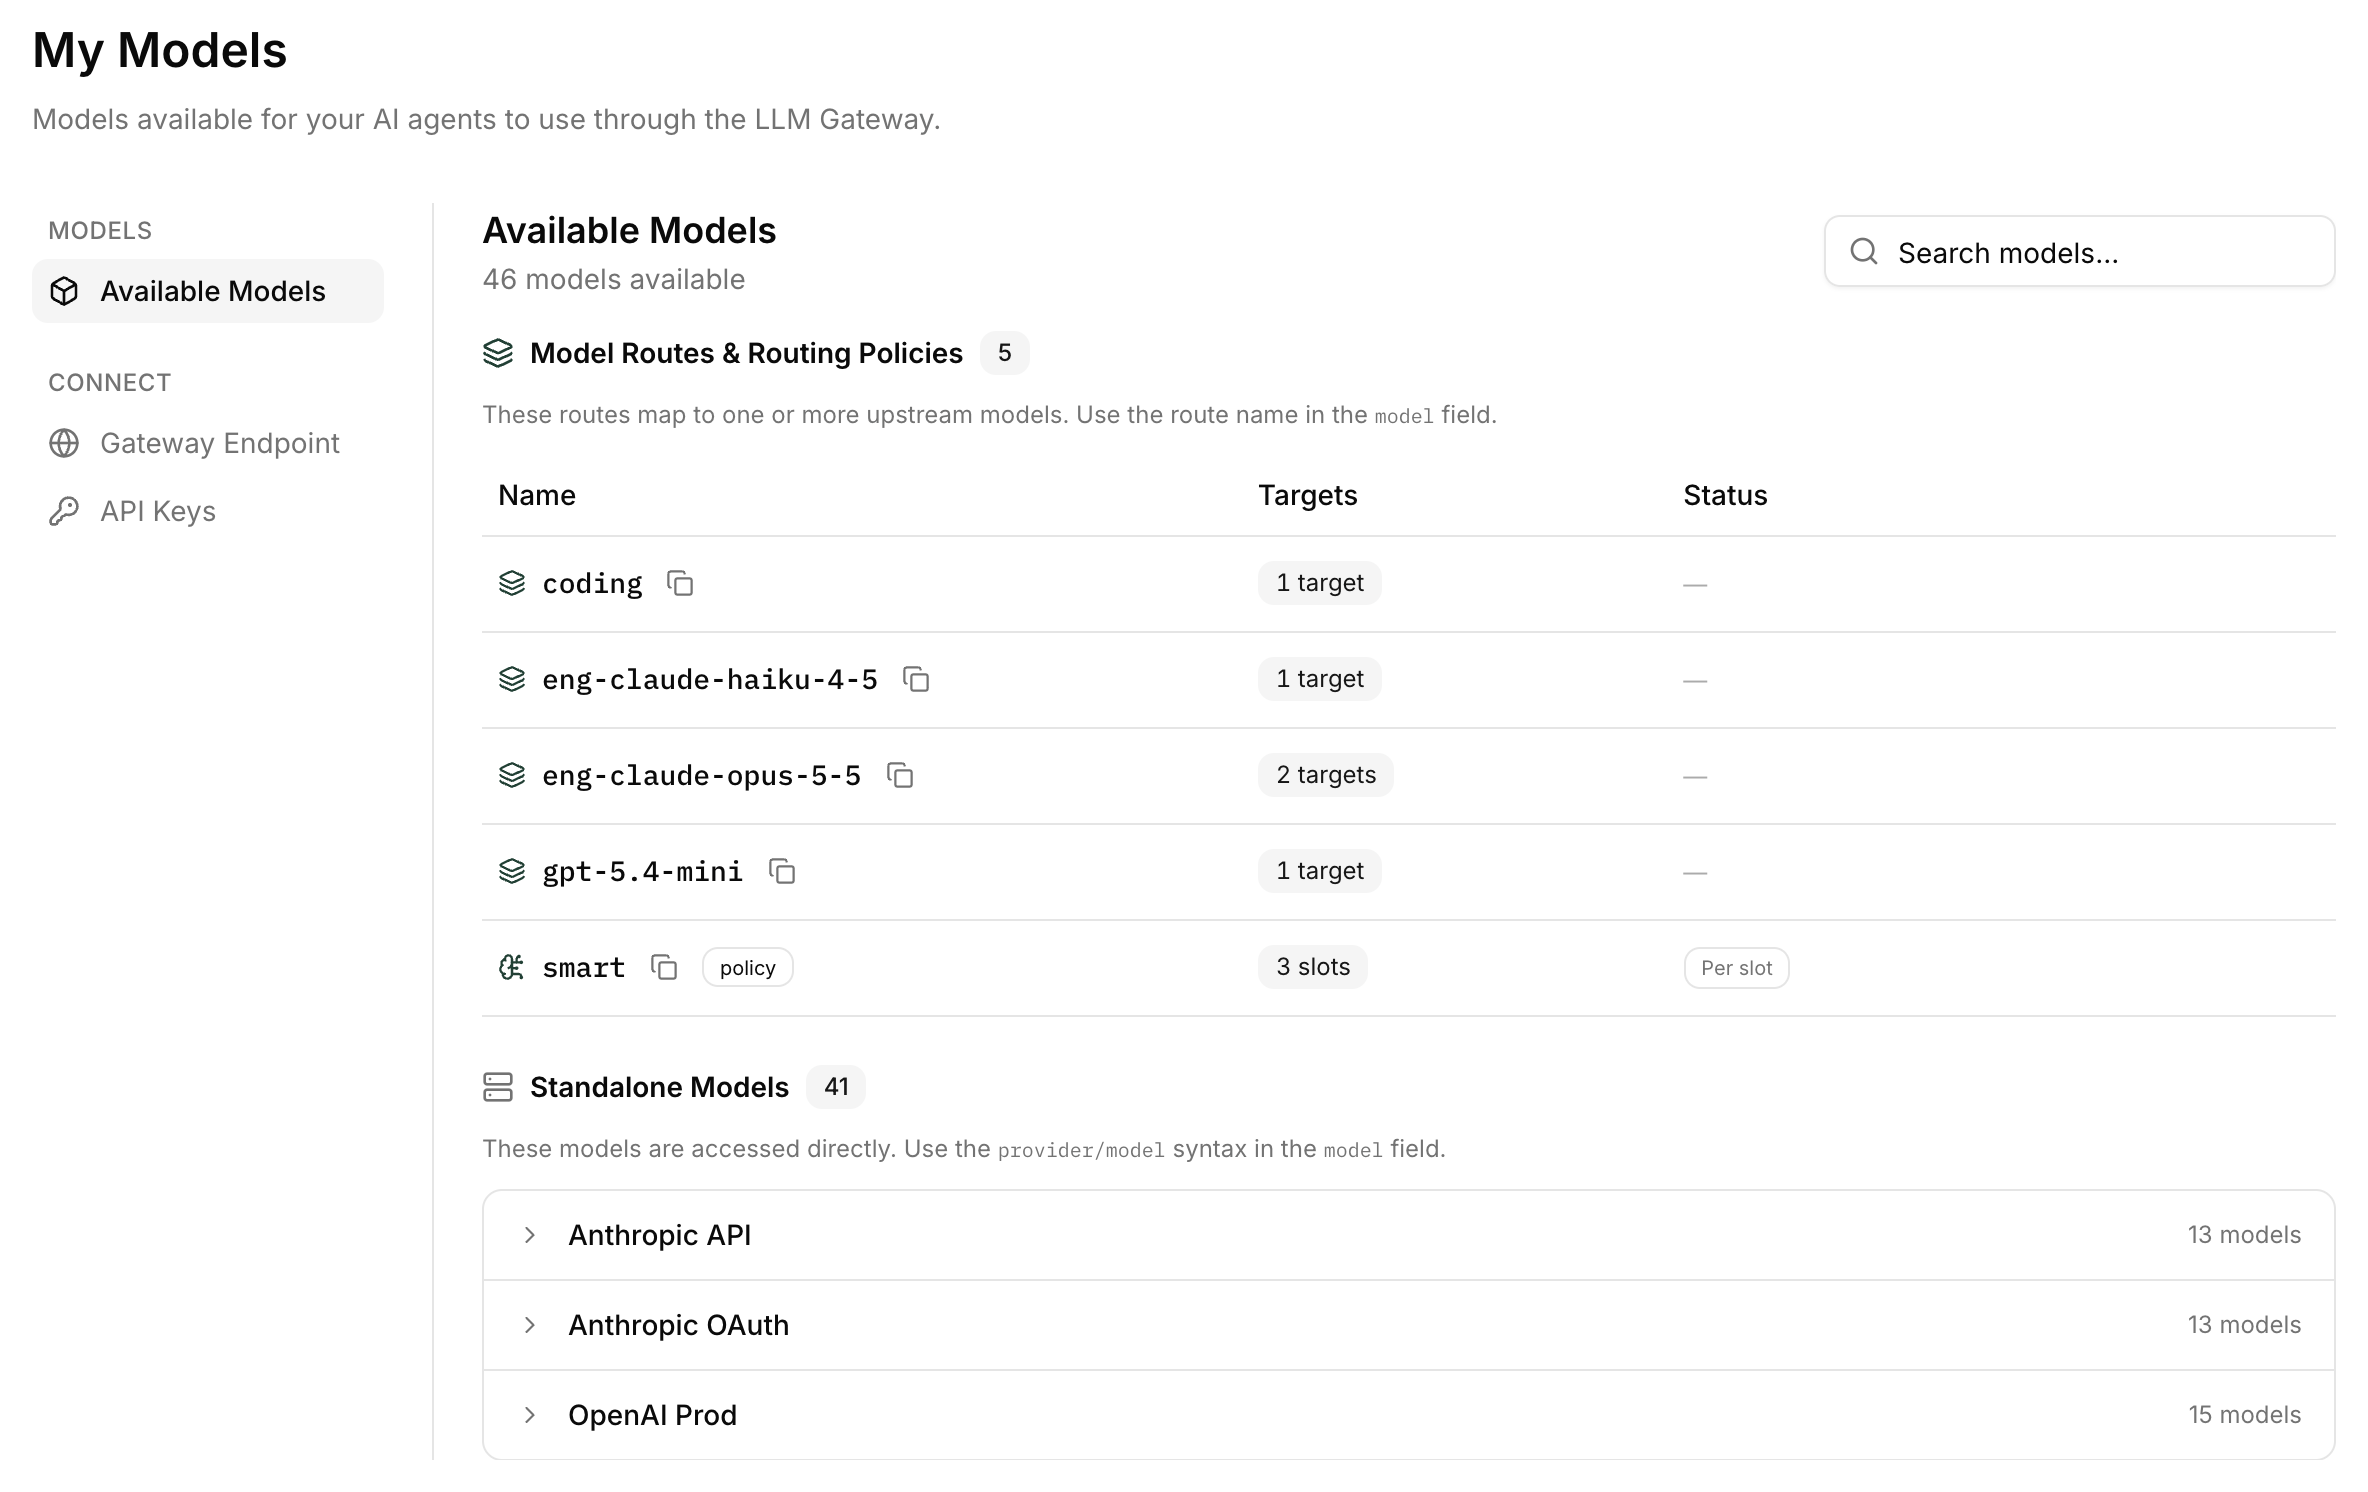
Task: Click the 46 models available text
Action: click(614, 279)
